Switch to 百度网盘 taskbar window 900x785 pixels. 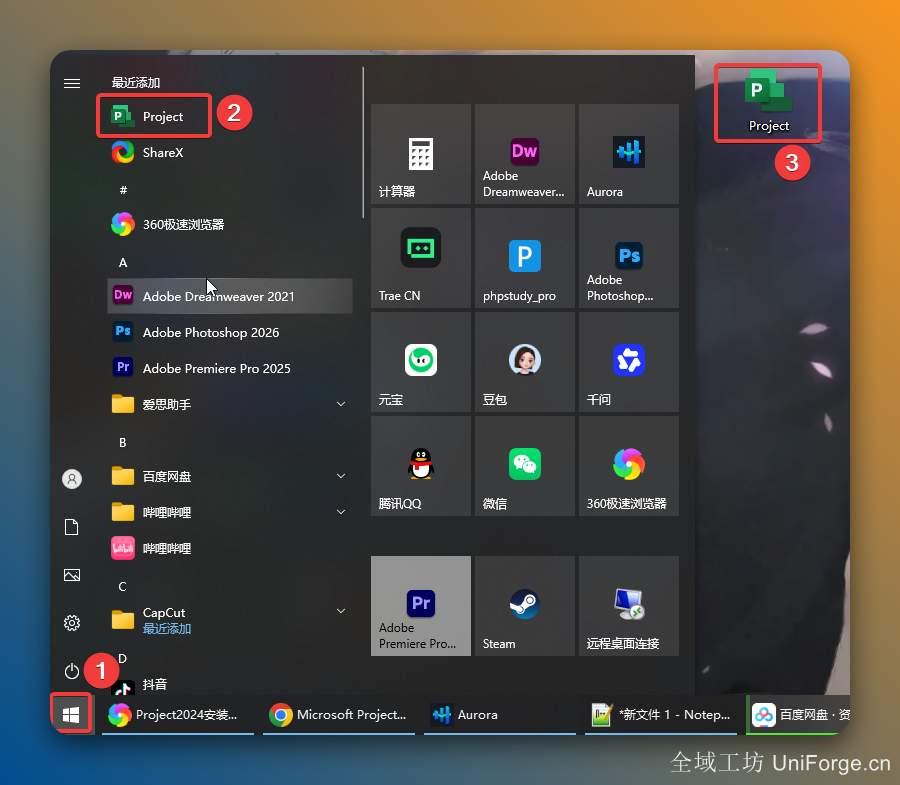coord(798,715)
